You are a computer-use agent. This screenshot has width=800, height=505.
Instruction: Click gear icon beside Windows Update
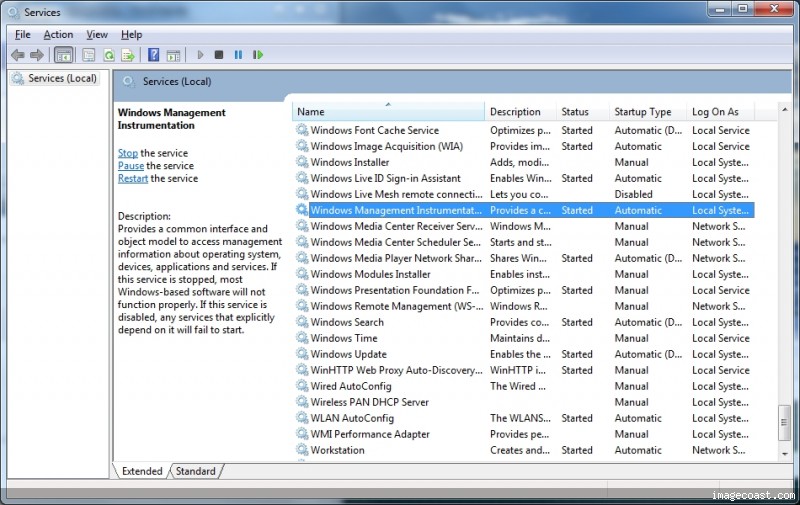coord(302,354)
